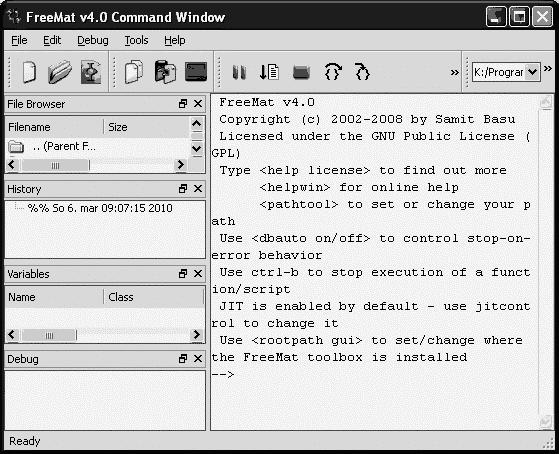Image resolution: width=559 pixels, height=454 pixels.
Task: Click File Browser scroll down arrow
Action: click(x=197, y=148)
